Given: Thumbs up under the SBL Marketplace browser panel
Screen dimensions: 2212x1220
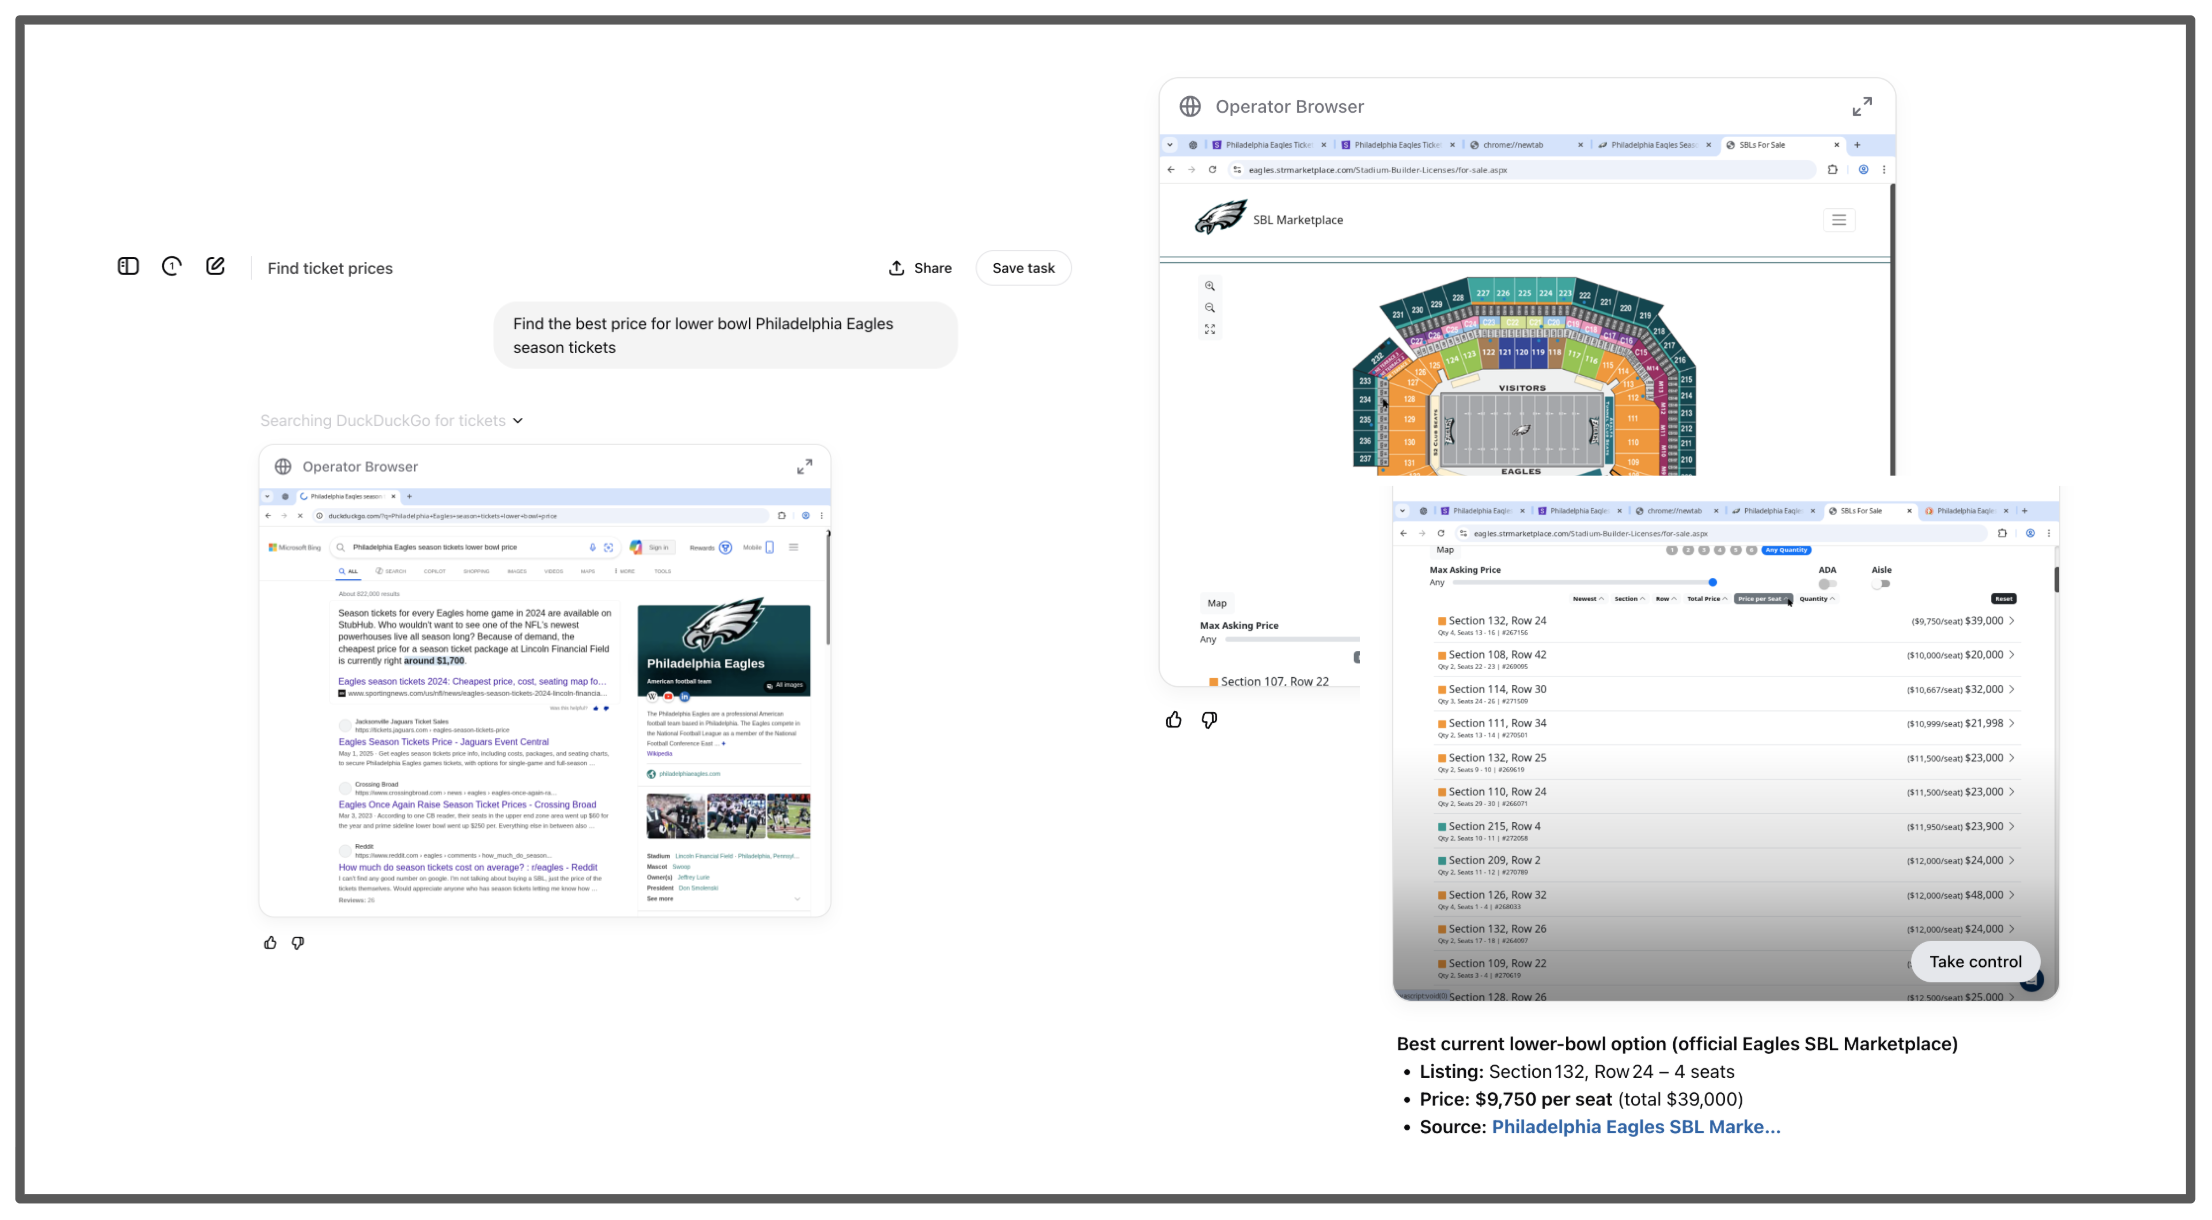Looking at the screenshot, I should coord(1174,720).
